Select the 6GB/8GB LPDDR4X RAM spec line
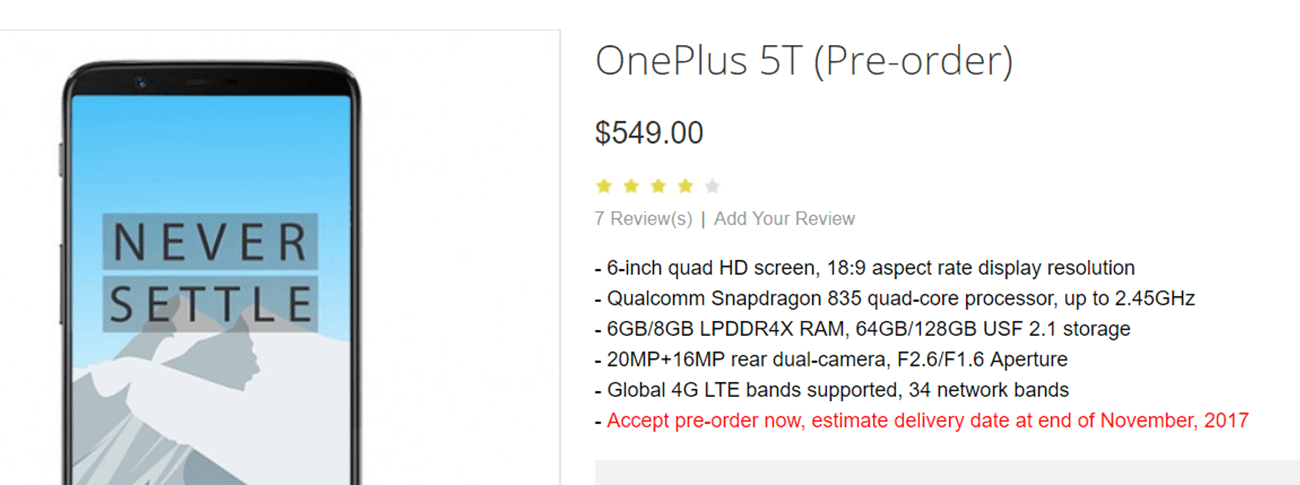1300x485 pixels. [x=863, y=329]
